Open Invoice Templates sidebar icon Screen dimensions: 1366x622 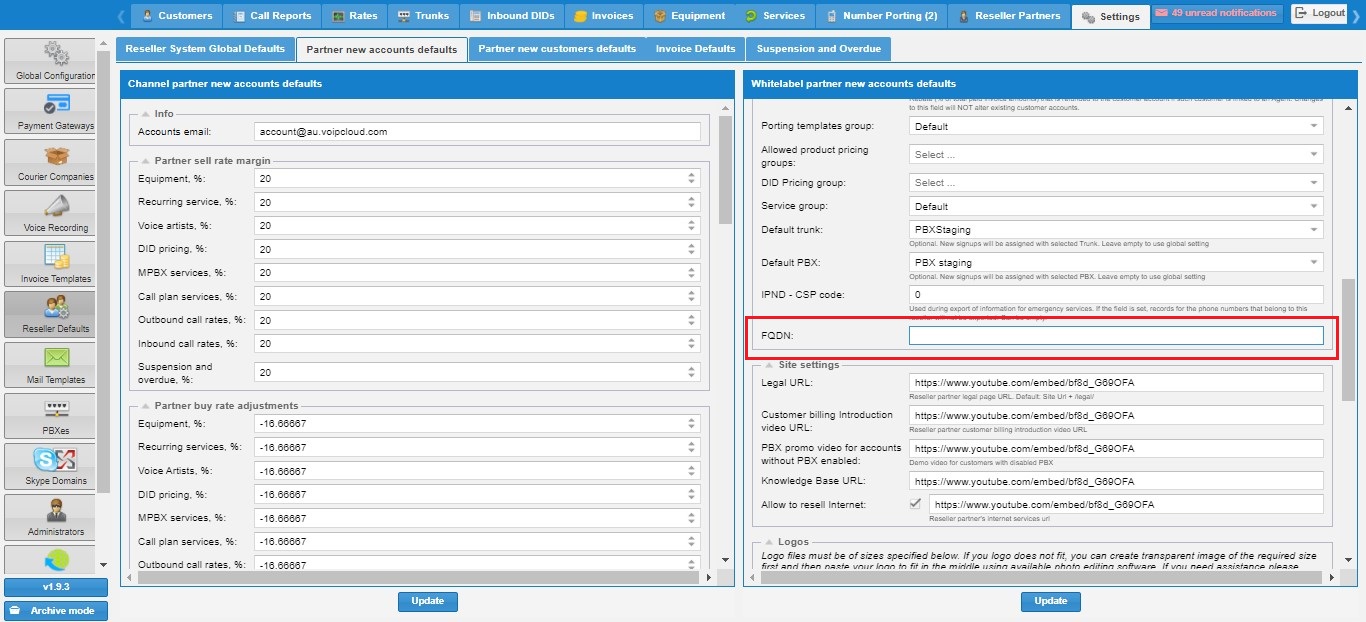click(56, 258)
